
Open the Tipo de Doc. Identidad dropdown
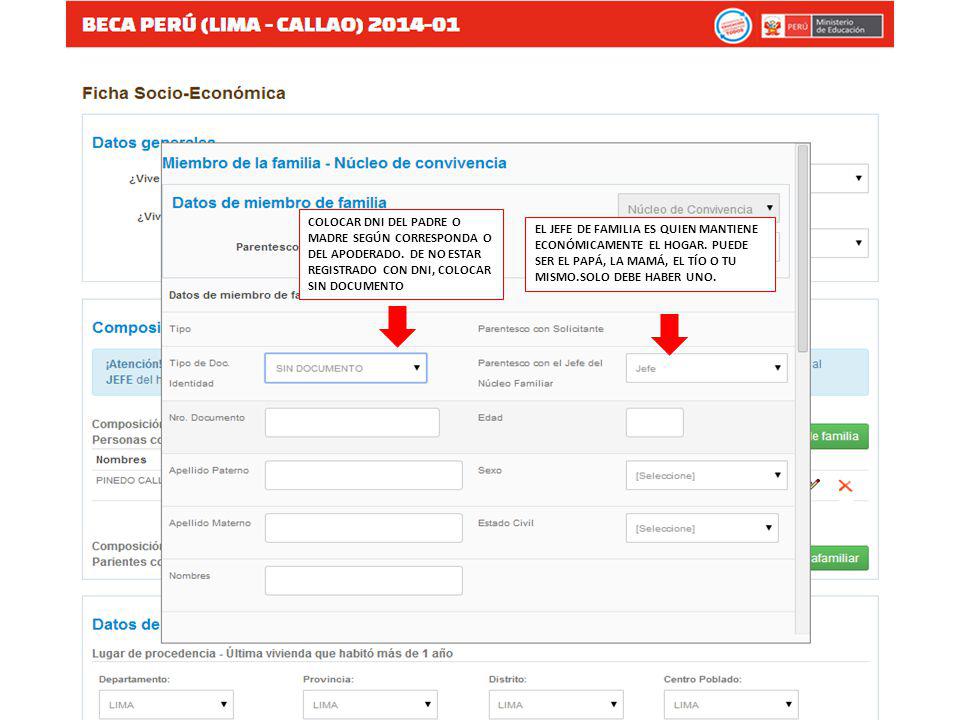pyautogui.click(x=346, y=368)
